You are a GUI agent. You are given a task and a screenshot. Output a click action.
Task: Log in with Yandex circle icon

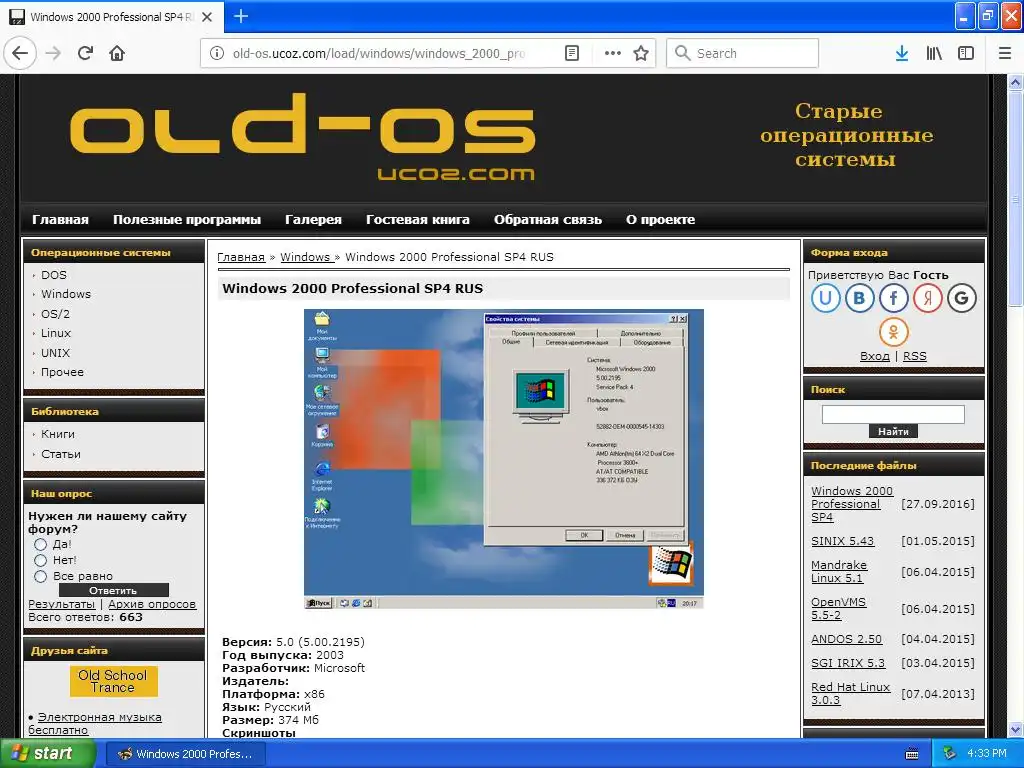[x=927, y=298]
